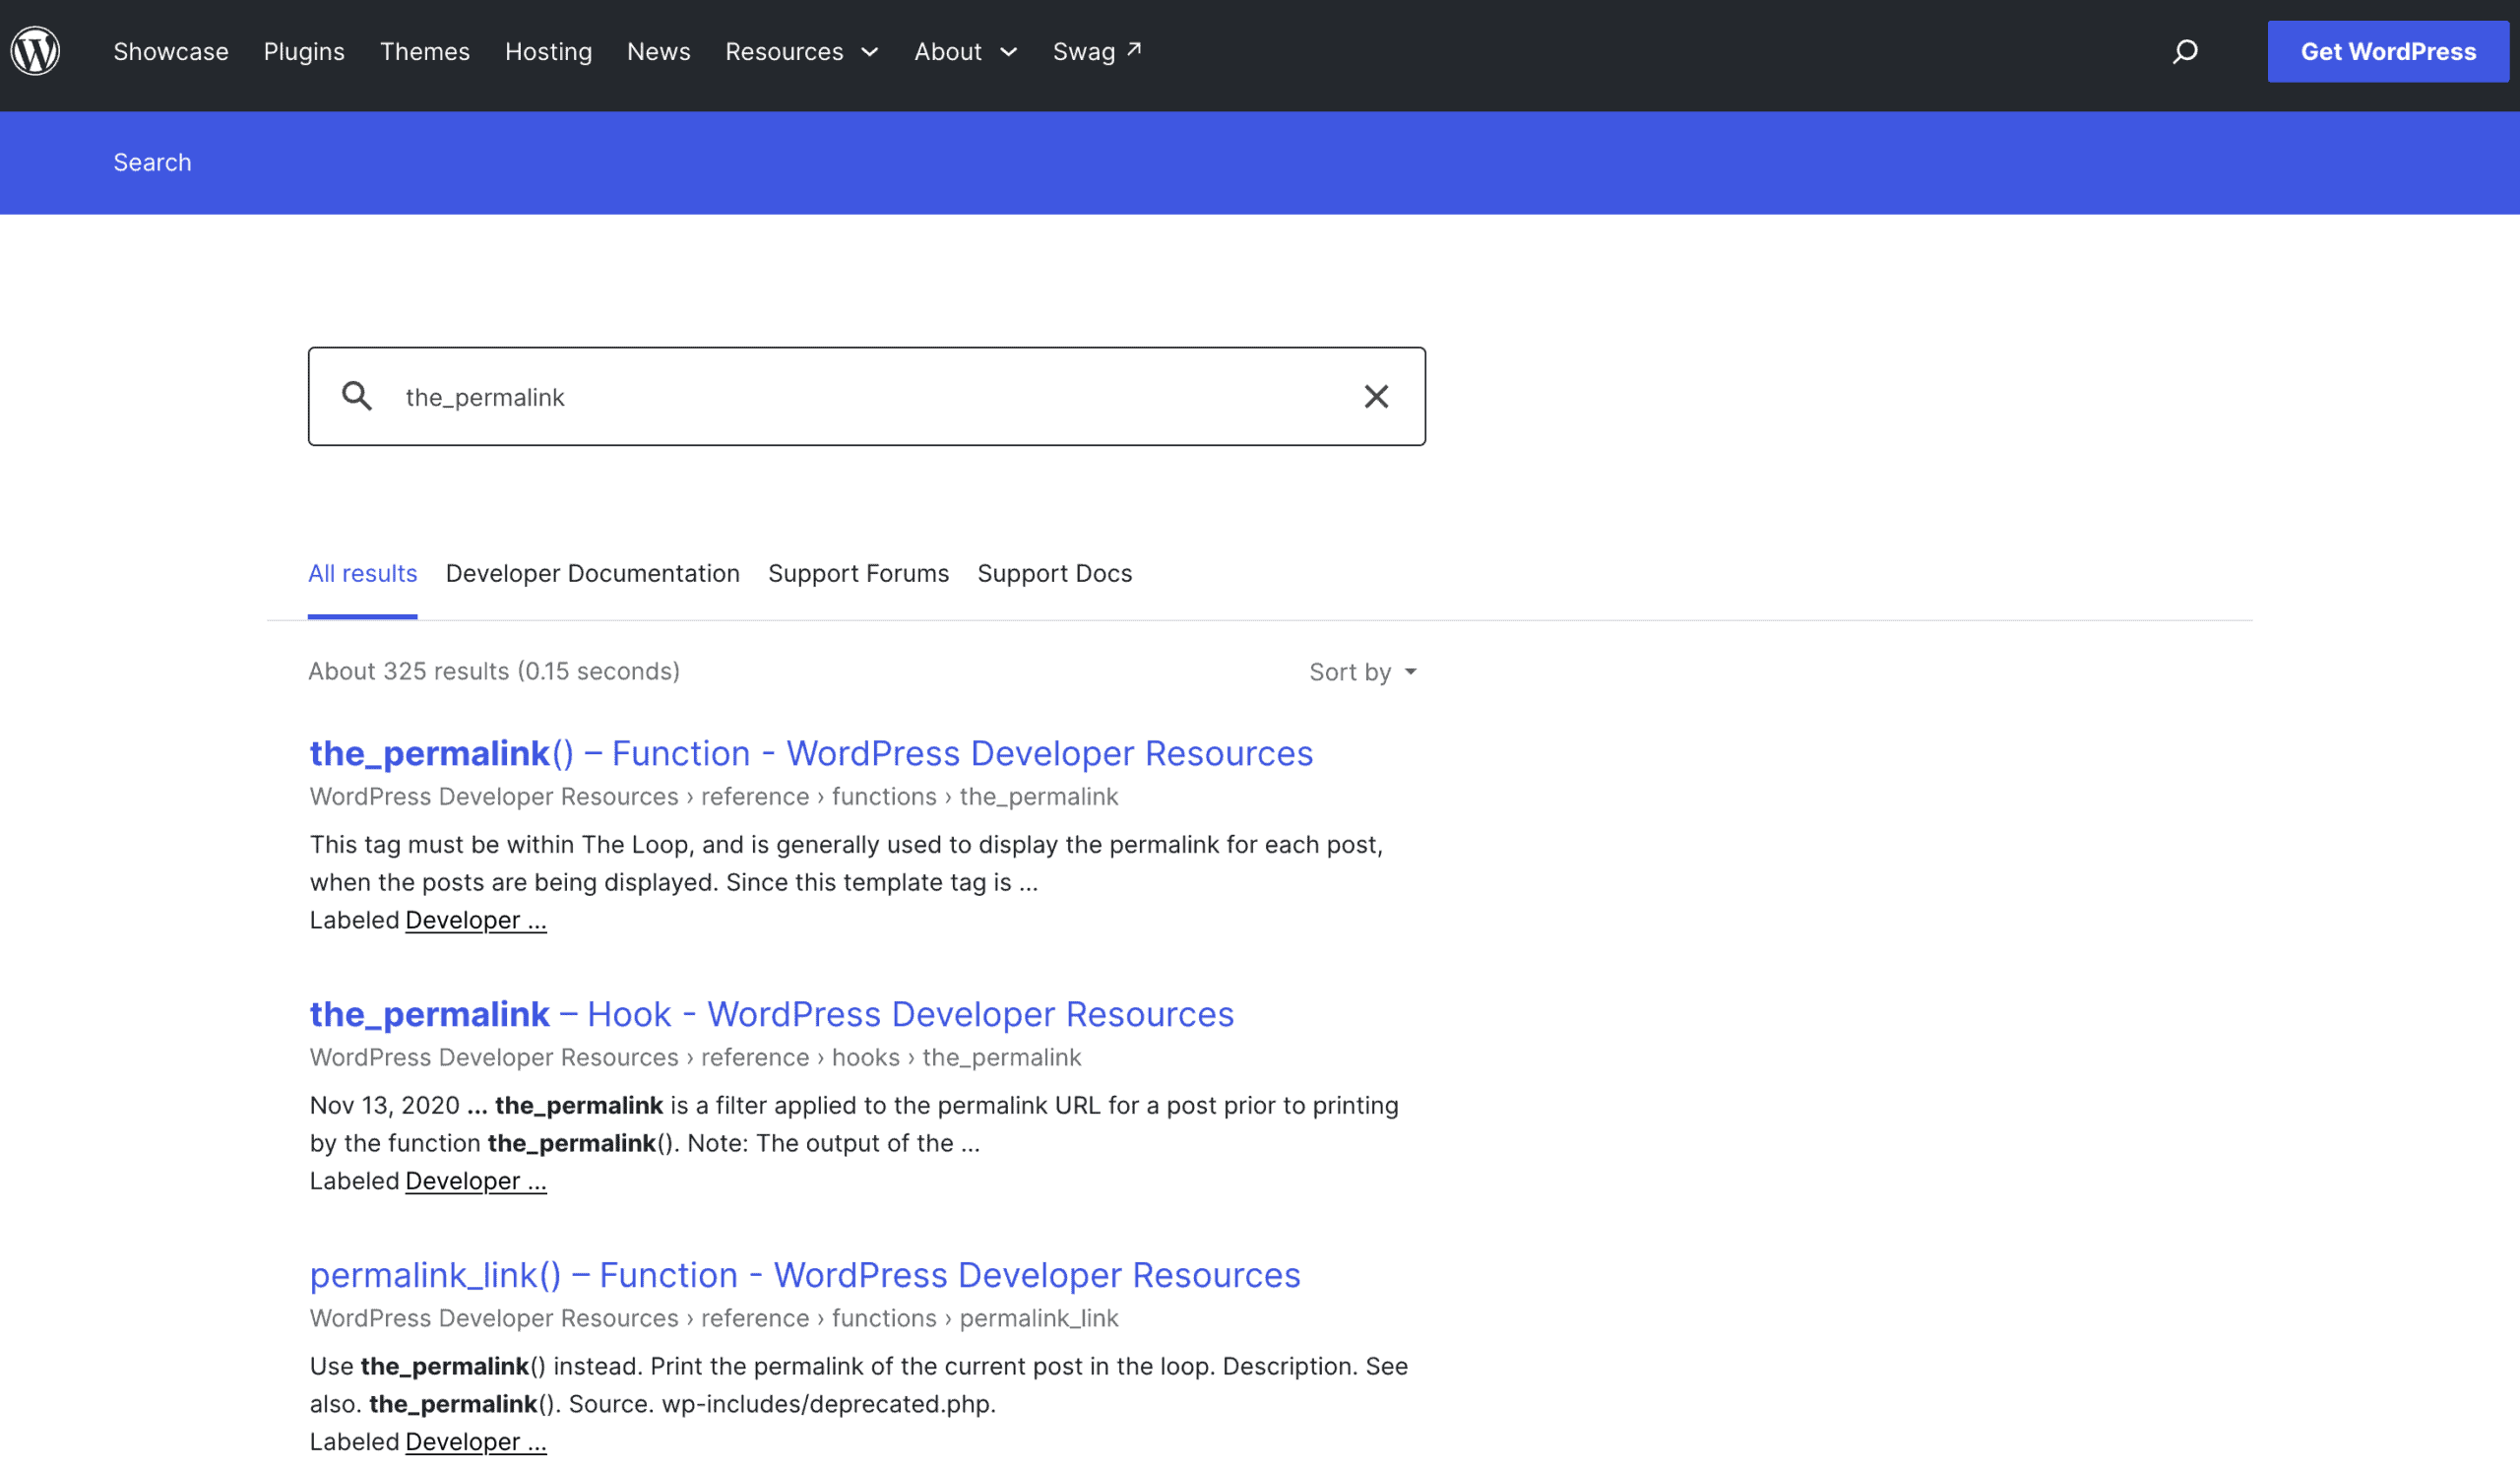Switch to the Support Docs tab

[x=1055, y=574]
